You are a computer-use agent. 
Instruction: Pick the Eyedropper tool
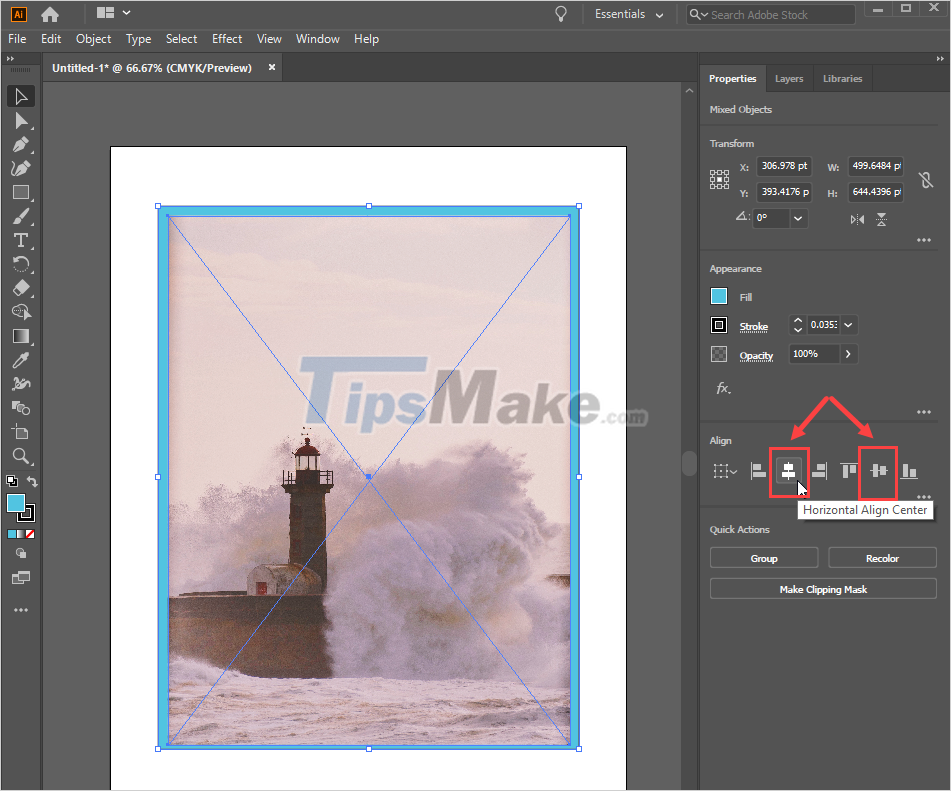coord(21,360)
